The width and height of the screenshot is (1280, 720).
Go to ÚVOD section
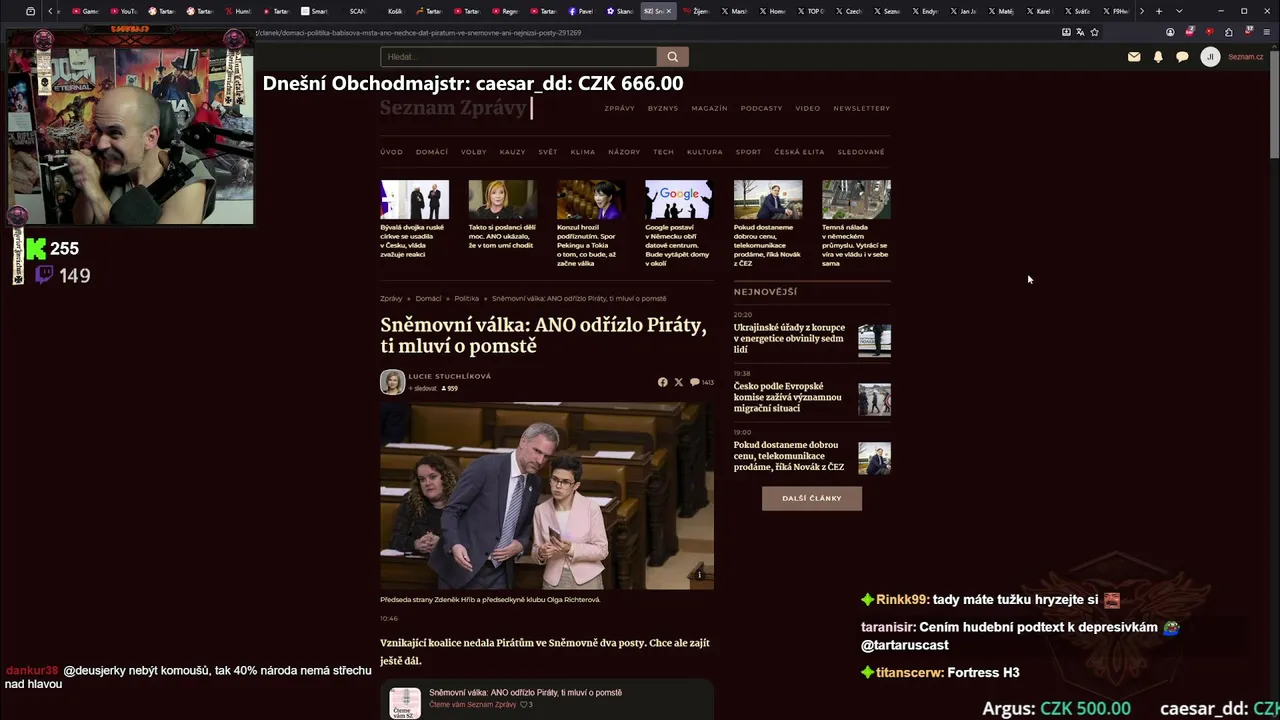391,152
